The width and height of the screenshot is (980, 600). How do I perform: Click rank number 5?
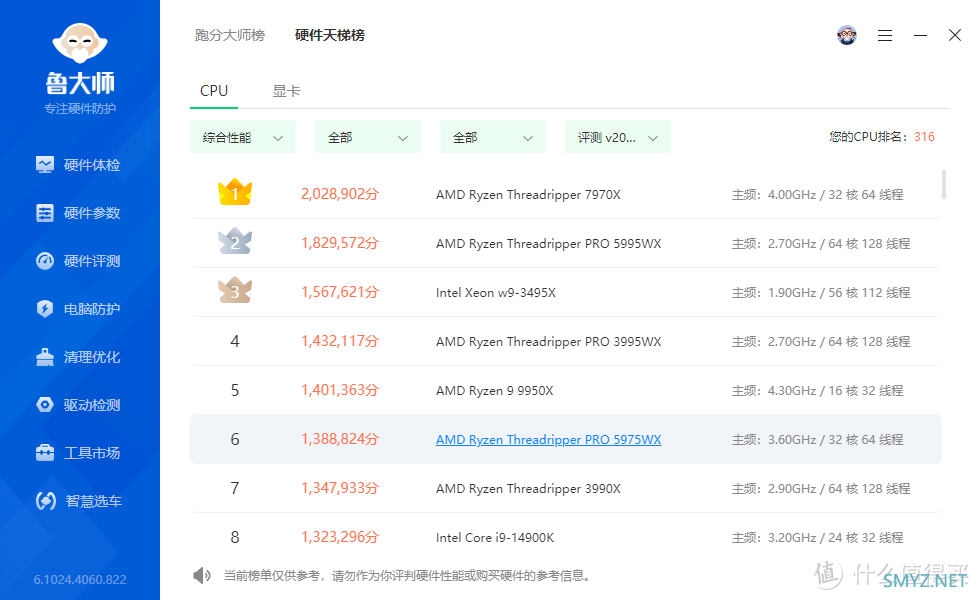235,390
